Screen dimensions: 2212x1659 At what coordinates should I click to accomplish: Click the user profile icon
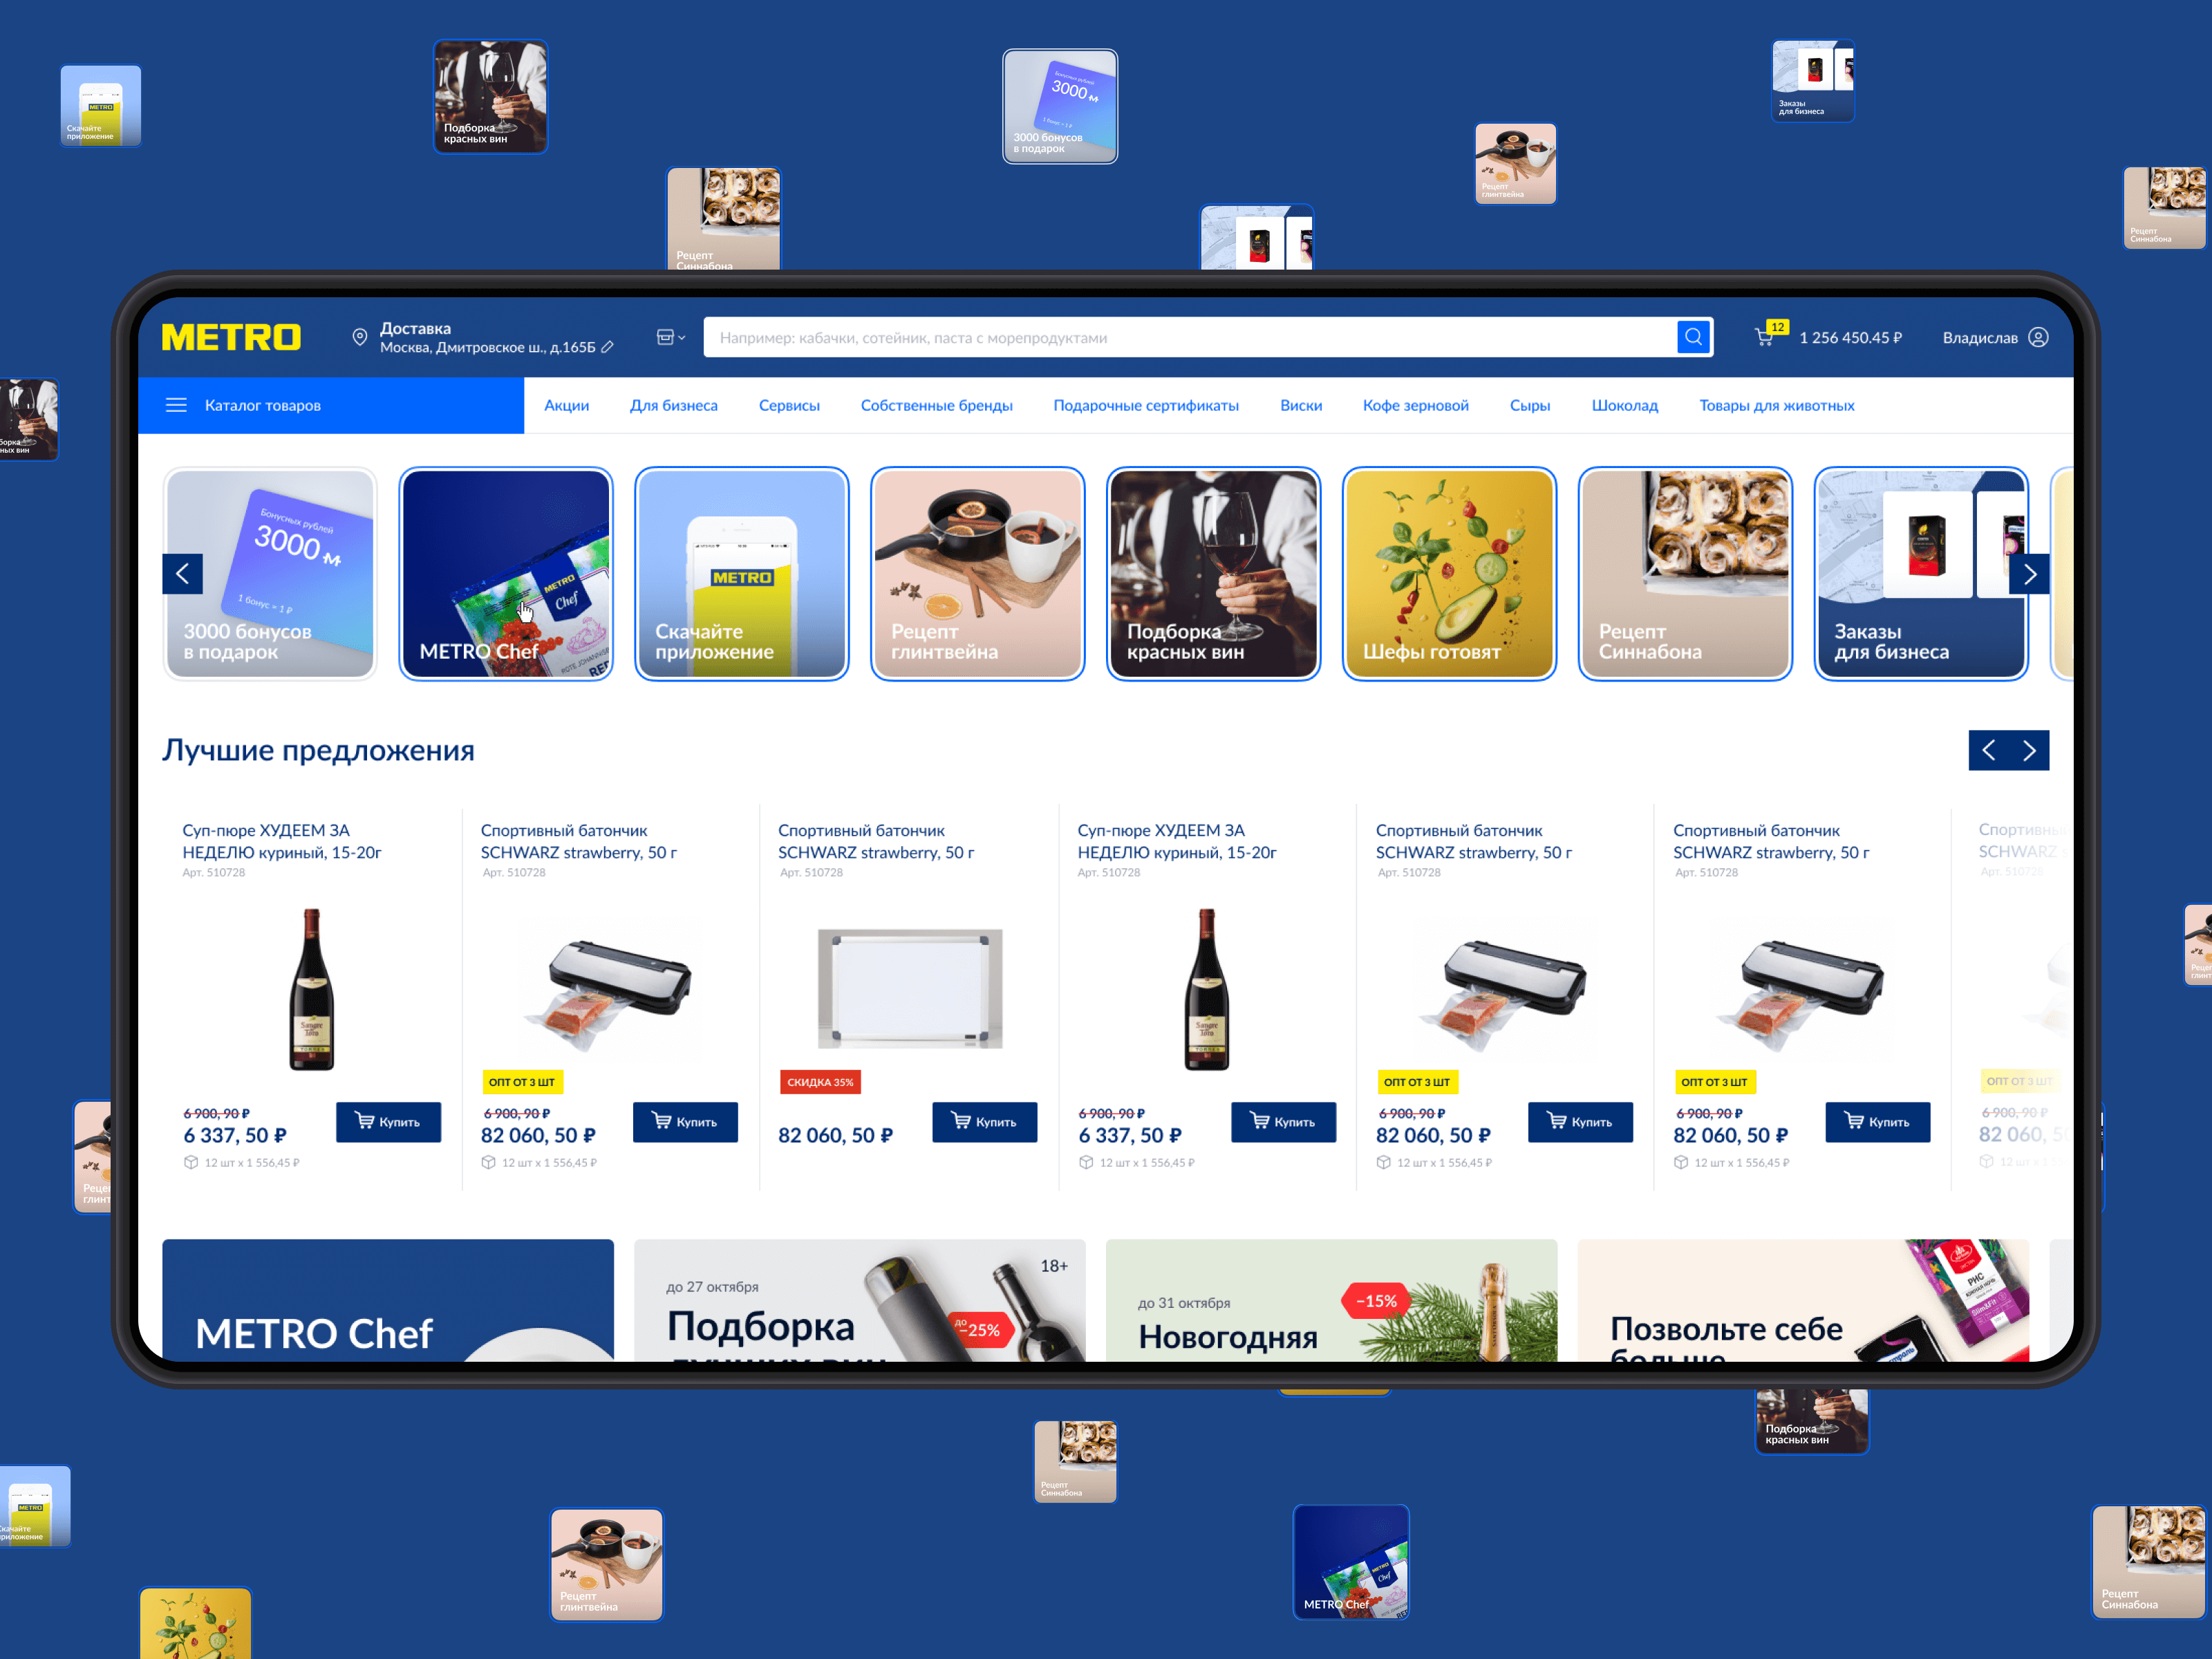2038,337
